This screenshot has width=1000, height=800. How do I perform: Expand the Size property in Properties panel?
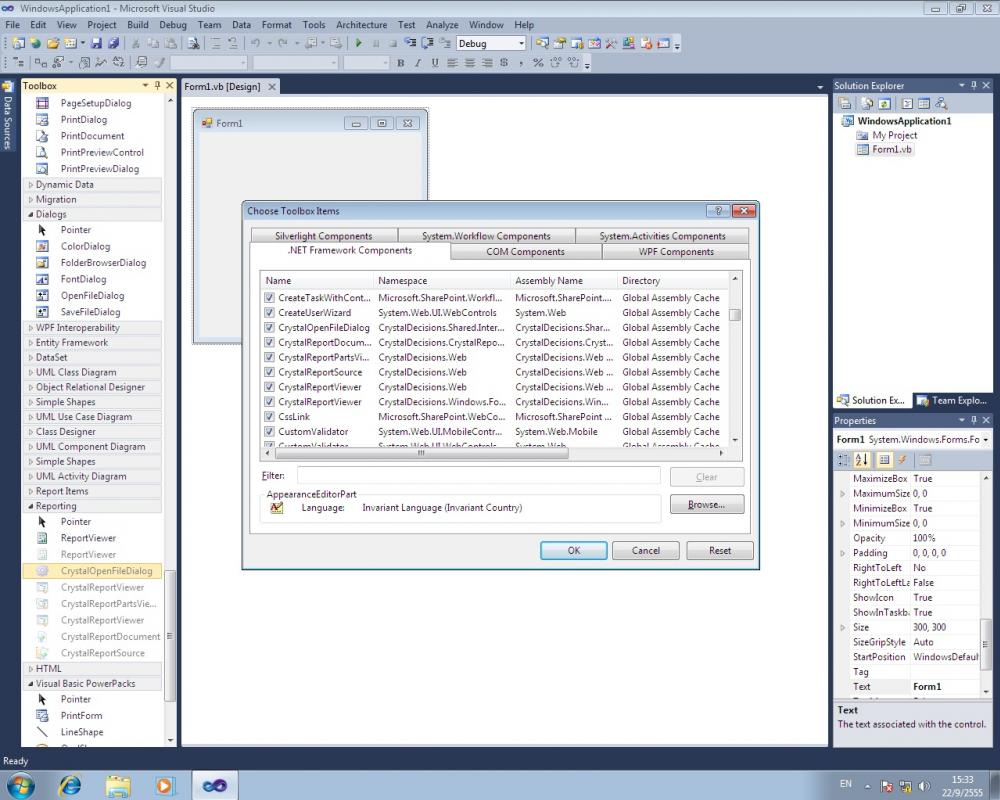click(842, 627)
